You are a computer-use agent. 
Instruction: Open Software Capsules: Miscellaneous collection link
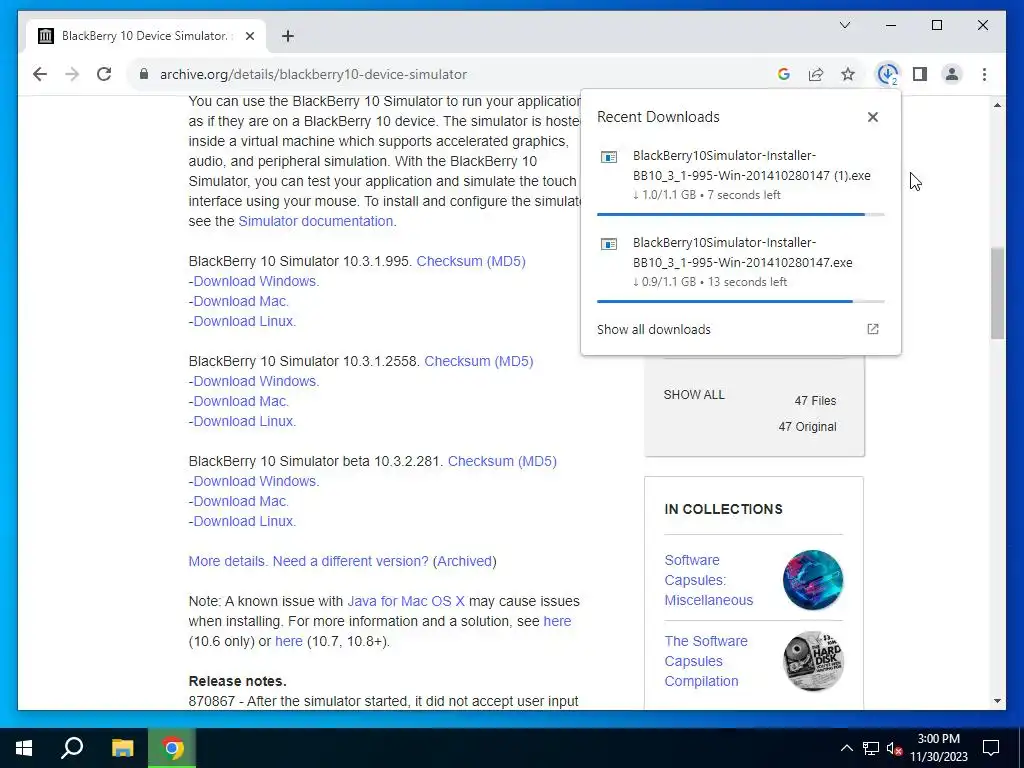click(x=709, y=580)
